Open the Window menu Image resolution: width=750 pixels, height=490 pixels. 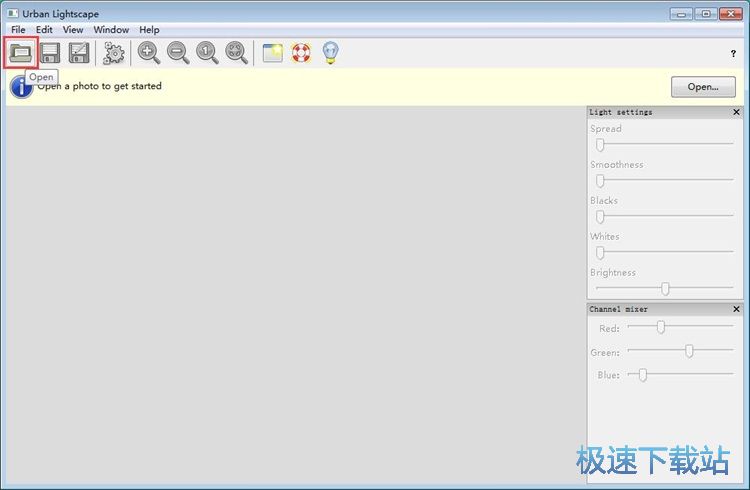pos(111,30)
